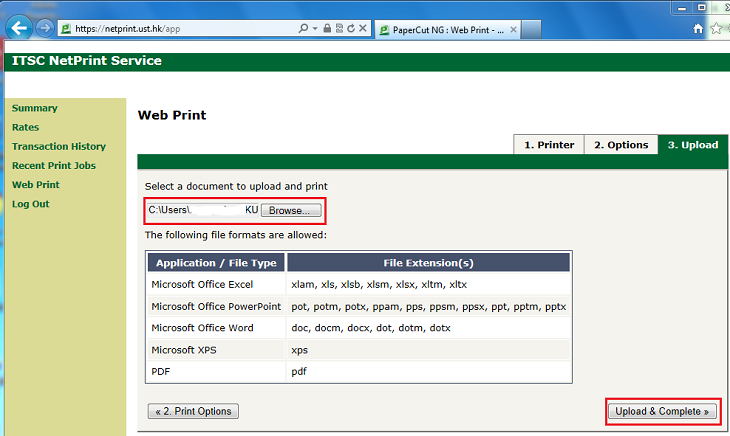Switch to the 1. Printer tab

tap(548, 145)
